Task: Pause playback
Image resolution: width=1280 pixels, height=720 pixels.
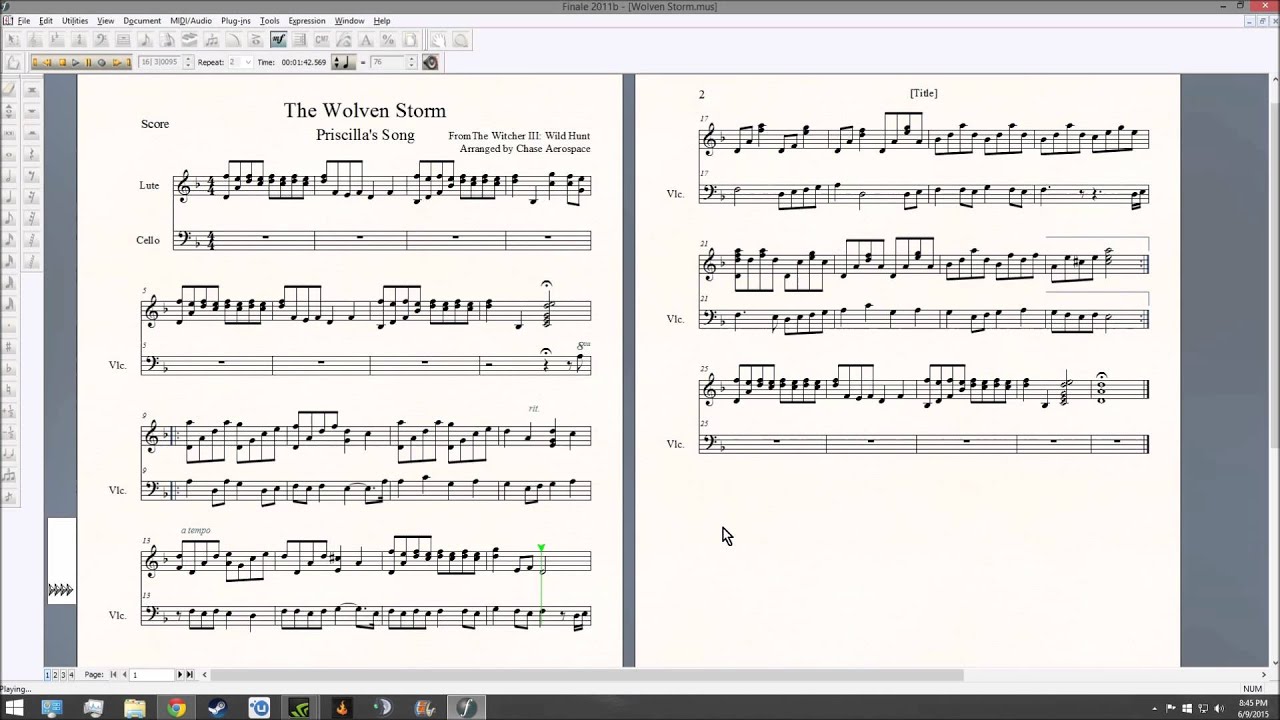Action: (x=89, y=62)
